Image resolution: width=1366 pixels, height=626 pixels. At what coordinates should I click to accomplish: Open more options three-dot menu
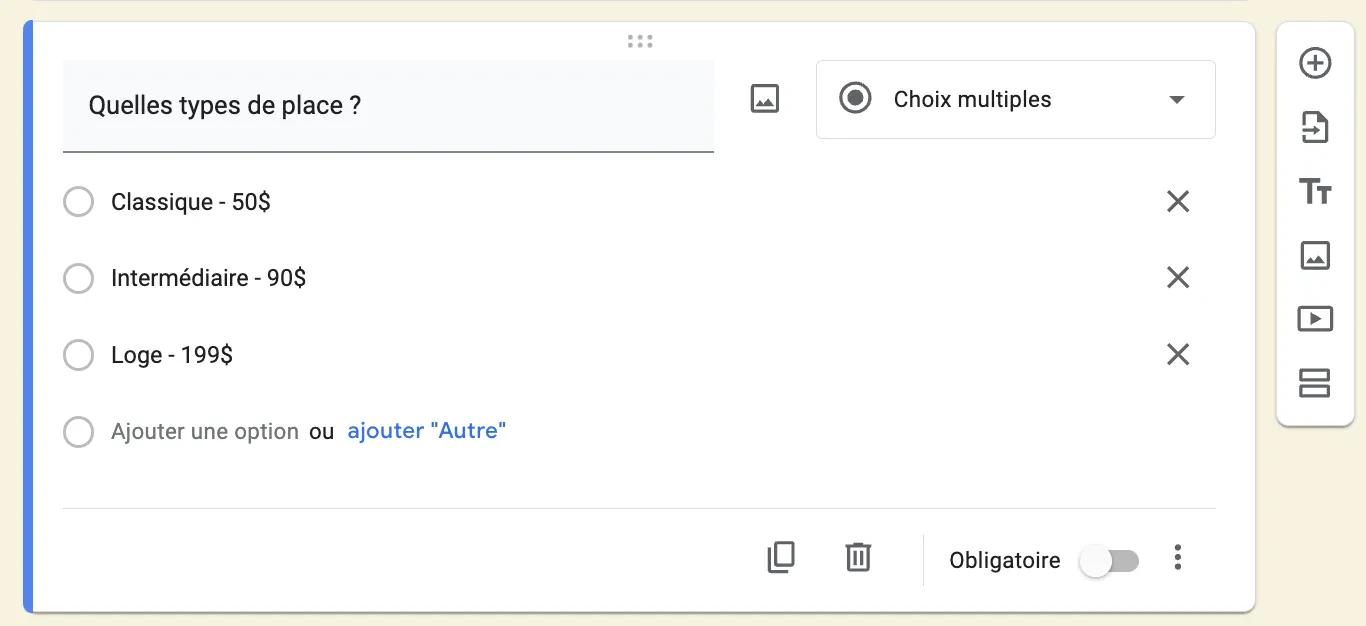pos(1178,558)
